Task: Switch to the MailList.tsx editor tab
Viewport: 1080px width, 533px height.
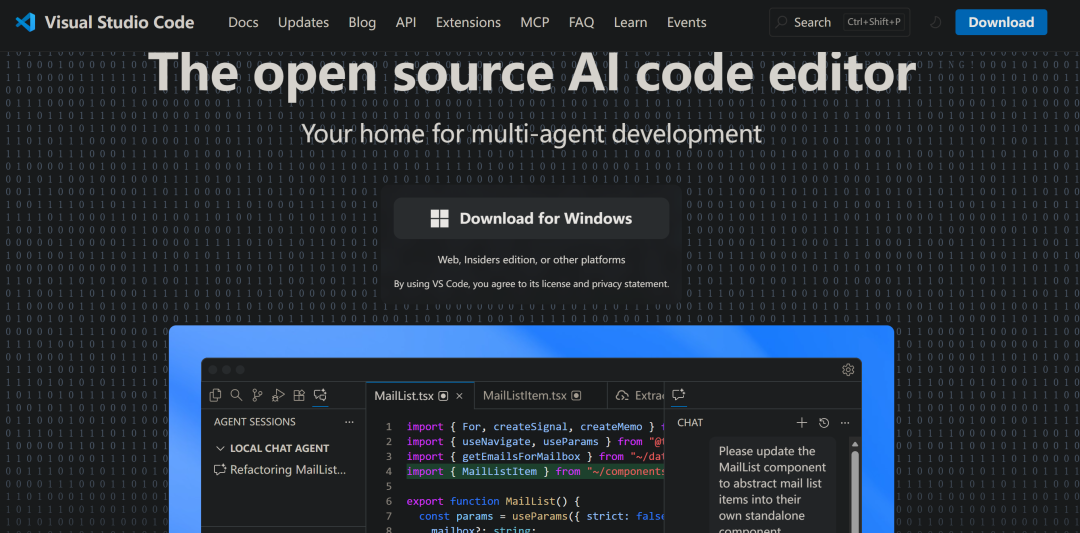Action: click(x=420, y=396)
